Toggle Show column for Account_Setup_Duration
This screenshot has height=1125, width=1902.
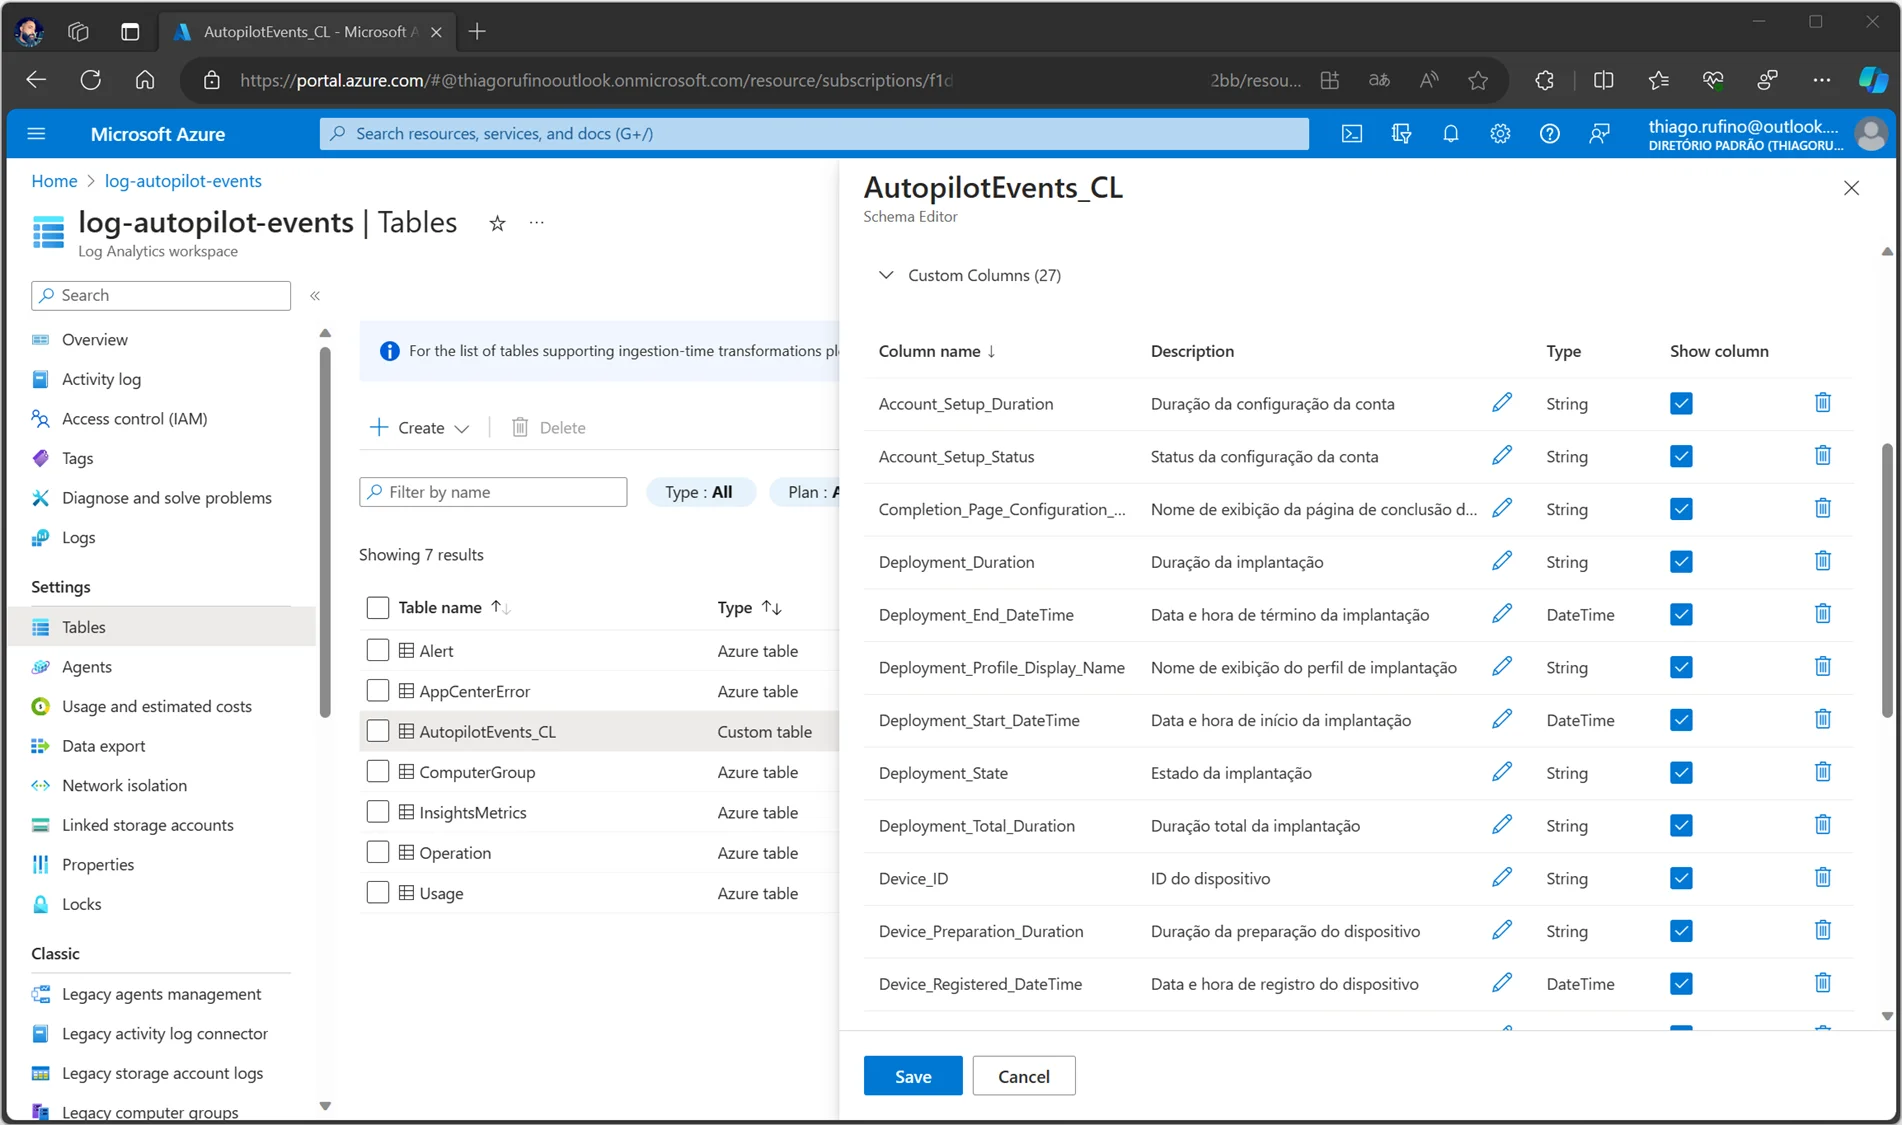(x=1681, y=403)
